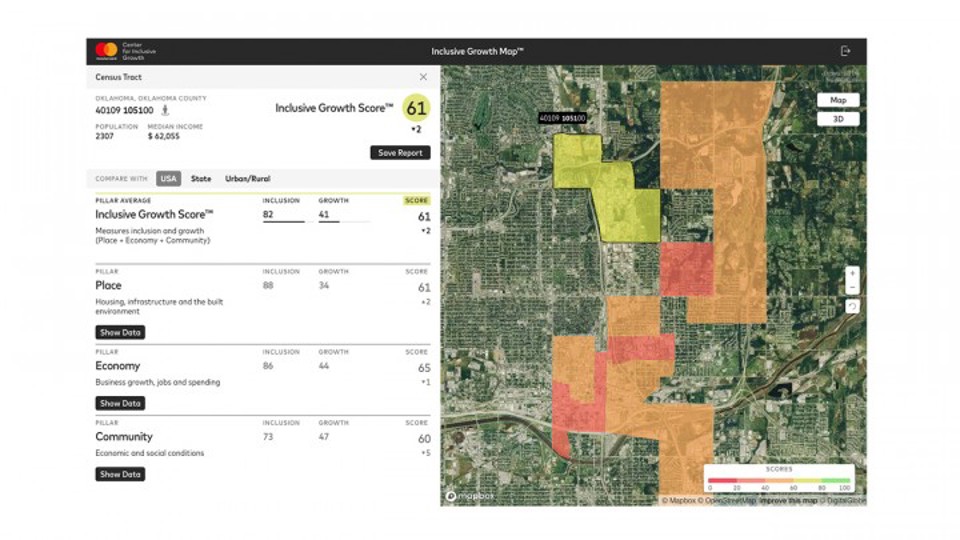Close the Census Tract panel
The width and height of the screenshot is (960, 540).
pyautogui.click(x=423, y=77)
